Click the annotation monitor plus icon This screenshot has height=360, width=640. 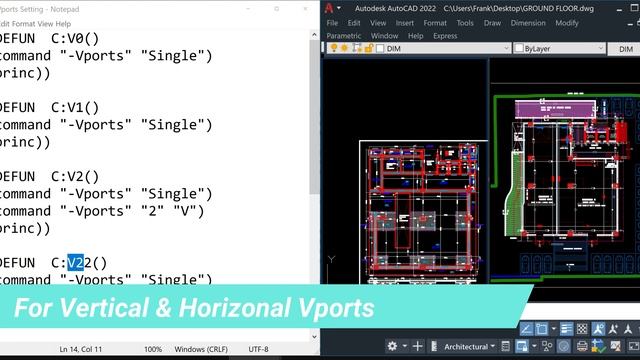[x=418, y=346]
